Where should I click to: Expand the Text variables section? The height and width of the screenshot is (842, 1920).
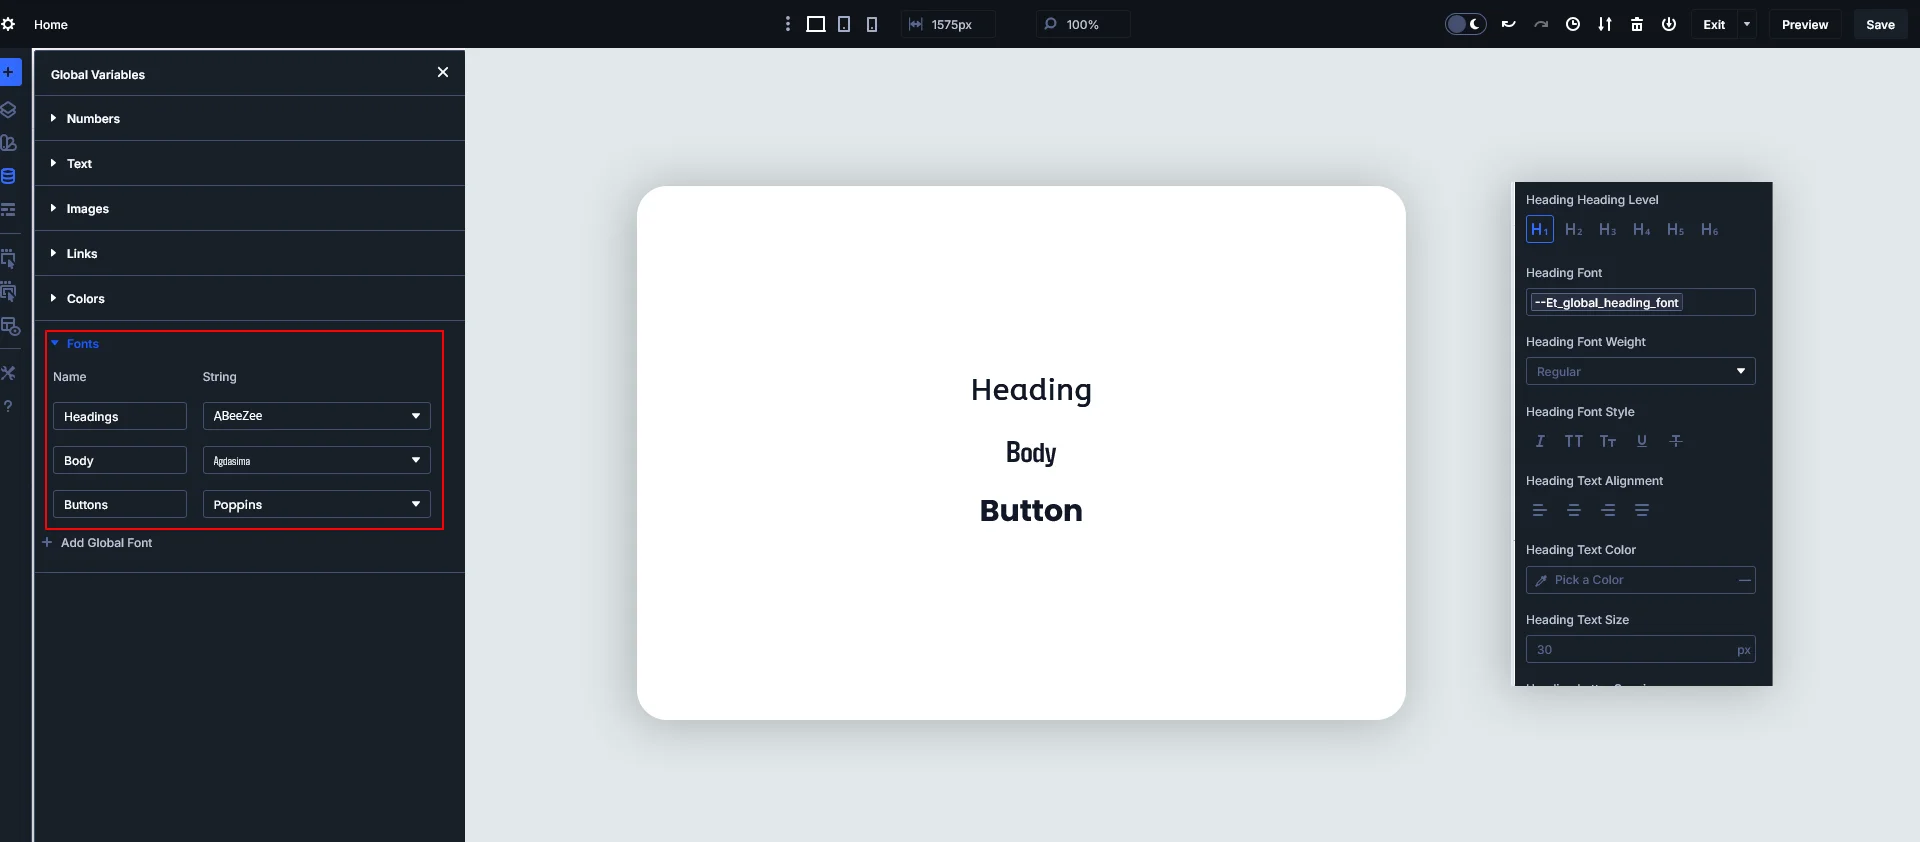pyautogui.click(x=249, y=163)
